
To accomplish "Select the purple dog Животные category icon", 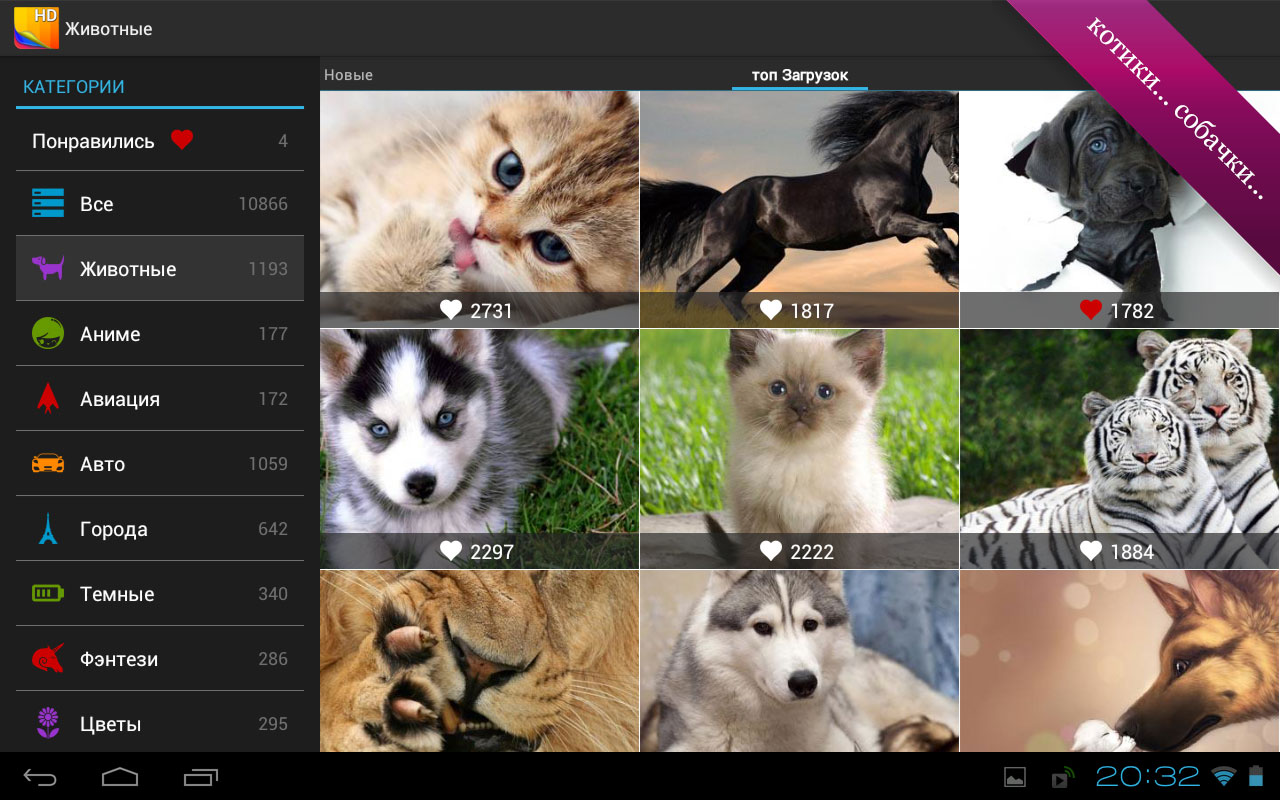I will (x=48, y=268).
